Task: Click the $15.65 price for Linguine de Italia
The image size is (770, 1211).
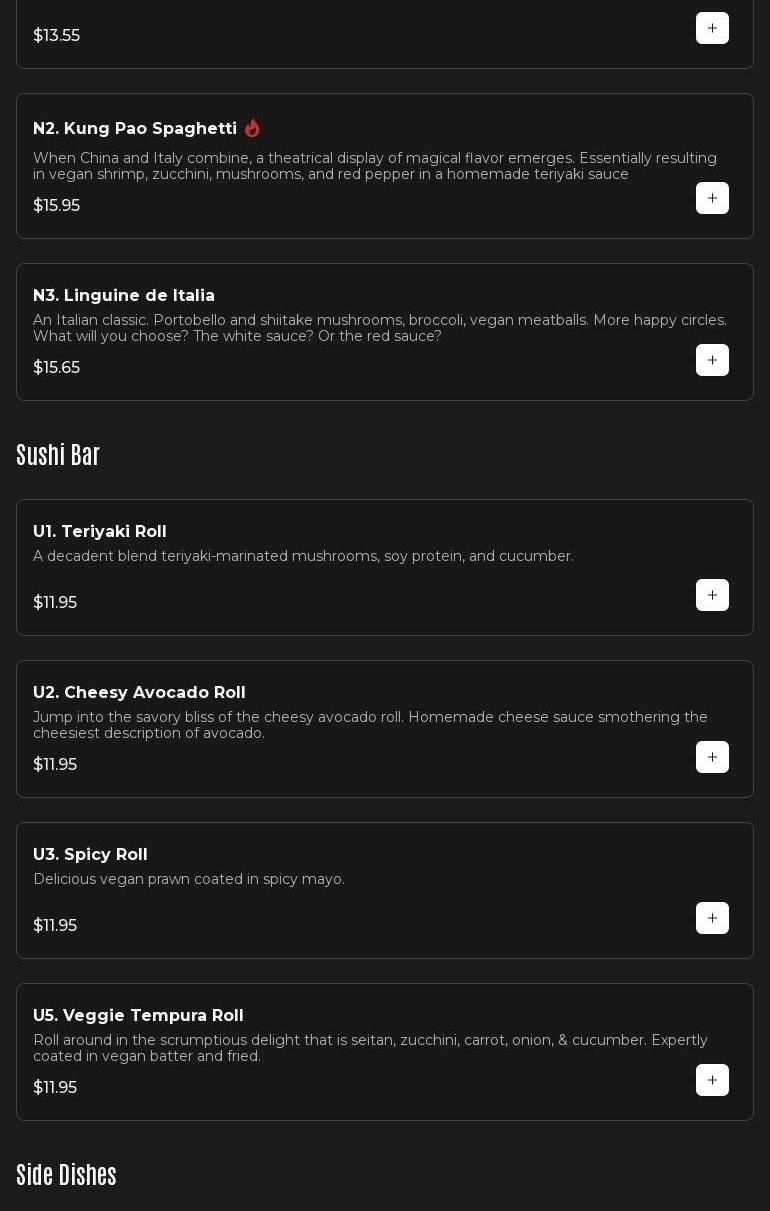Action: tap(56, 368)
